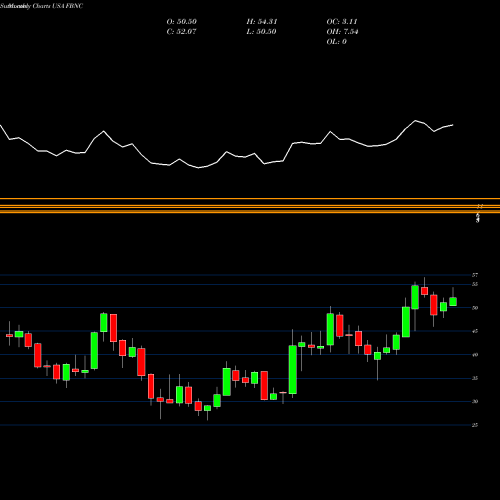This screenshot has width=500, height=500.
Task: Click the 30 price axis label
Action: [x=475, y=401]
